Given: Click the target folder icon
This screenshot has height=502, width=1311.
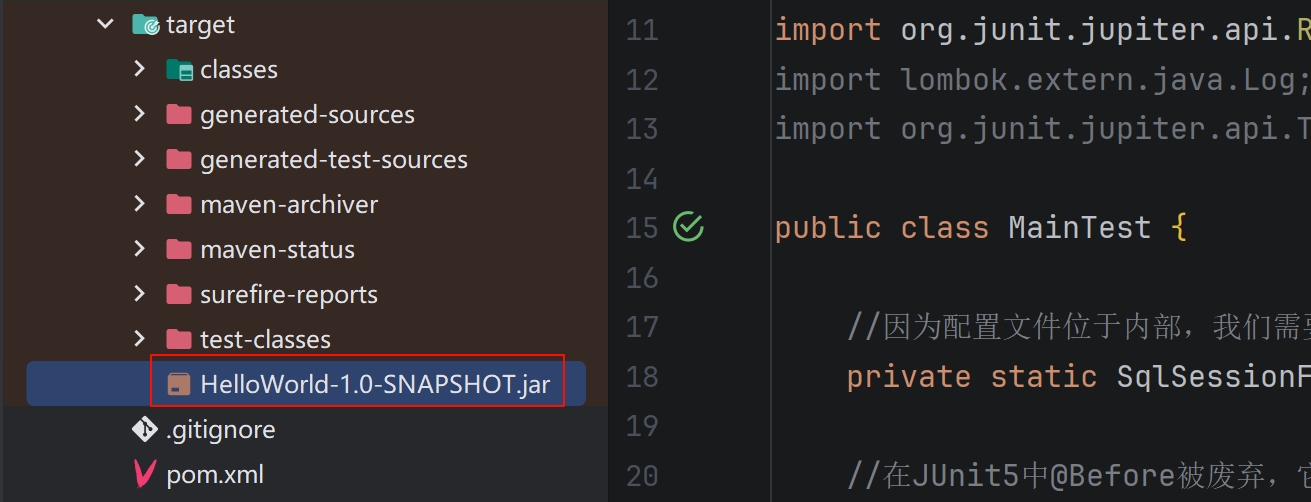Looking at the screenshot, I should click(x=146, y=25).
